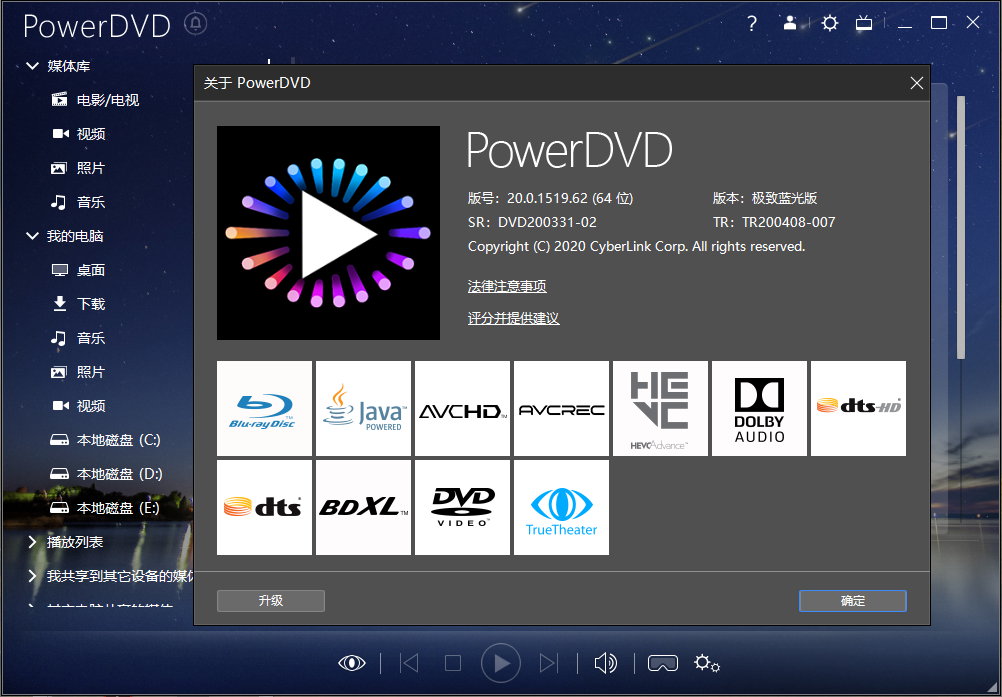Open playback settings gears icon
The height and width of the screenshot is (697, 1002).
click(707, 663)
